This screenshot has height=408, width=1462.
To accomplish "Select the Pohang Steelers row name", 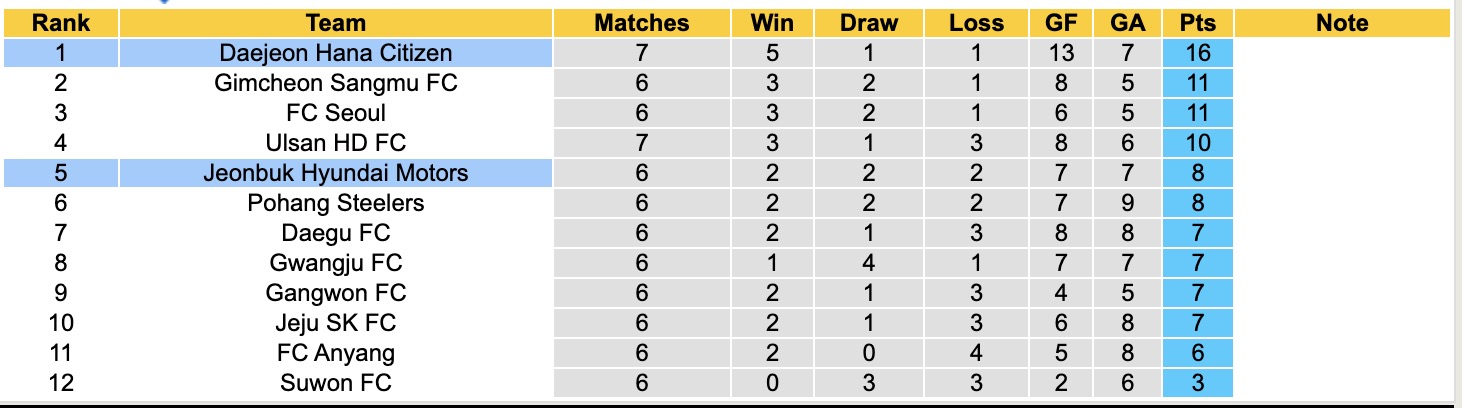I will pos(336,203).
